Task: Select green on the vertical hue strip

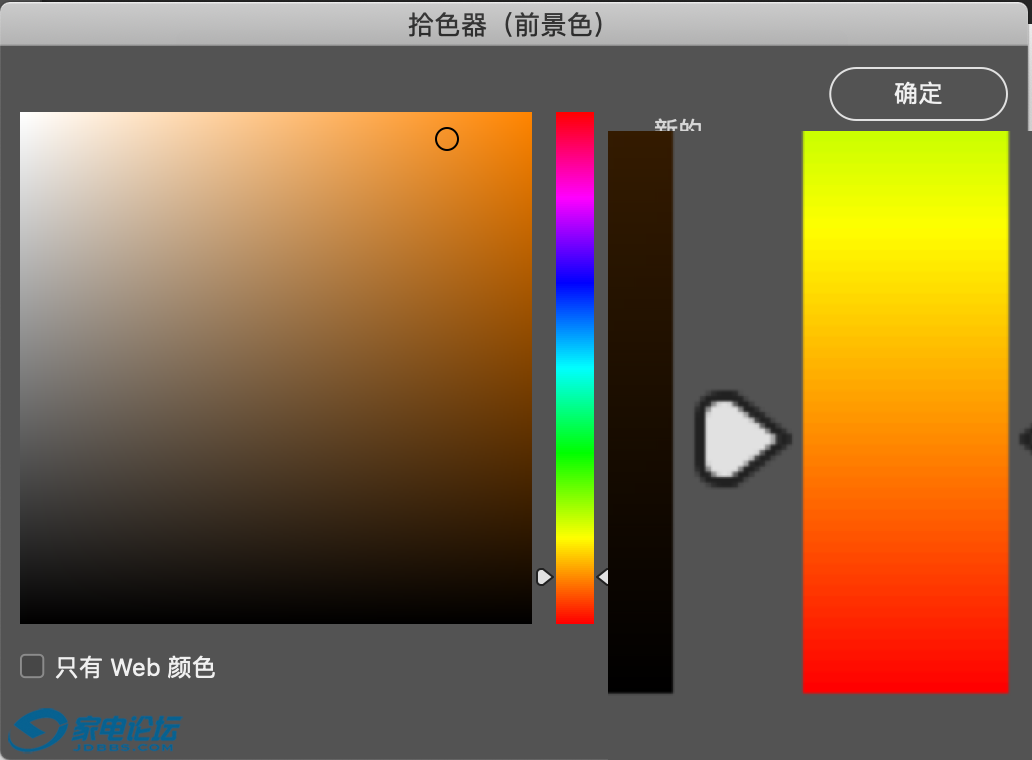Action: click(x=575, y=455)
